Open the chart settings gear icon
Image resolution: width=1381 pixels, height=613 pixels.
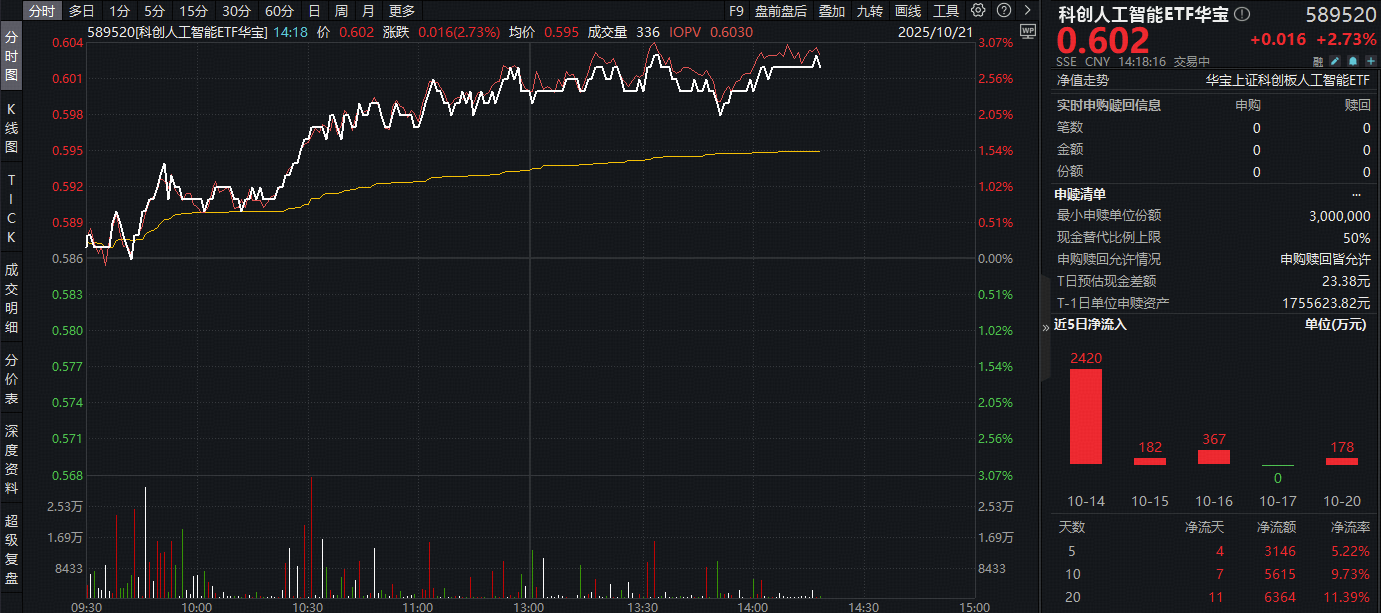(977, 11)
